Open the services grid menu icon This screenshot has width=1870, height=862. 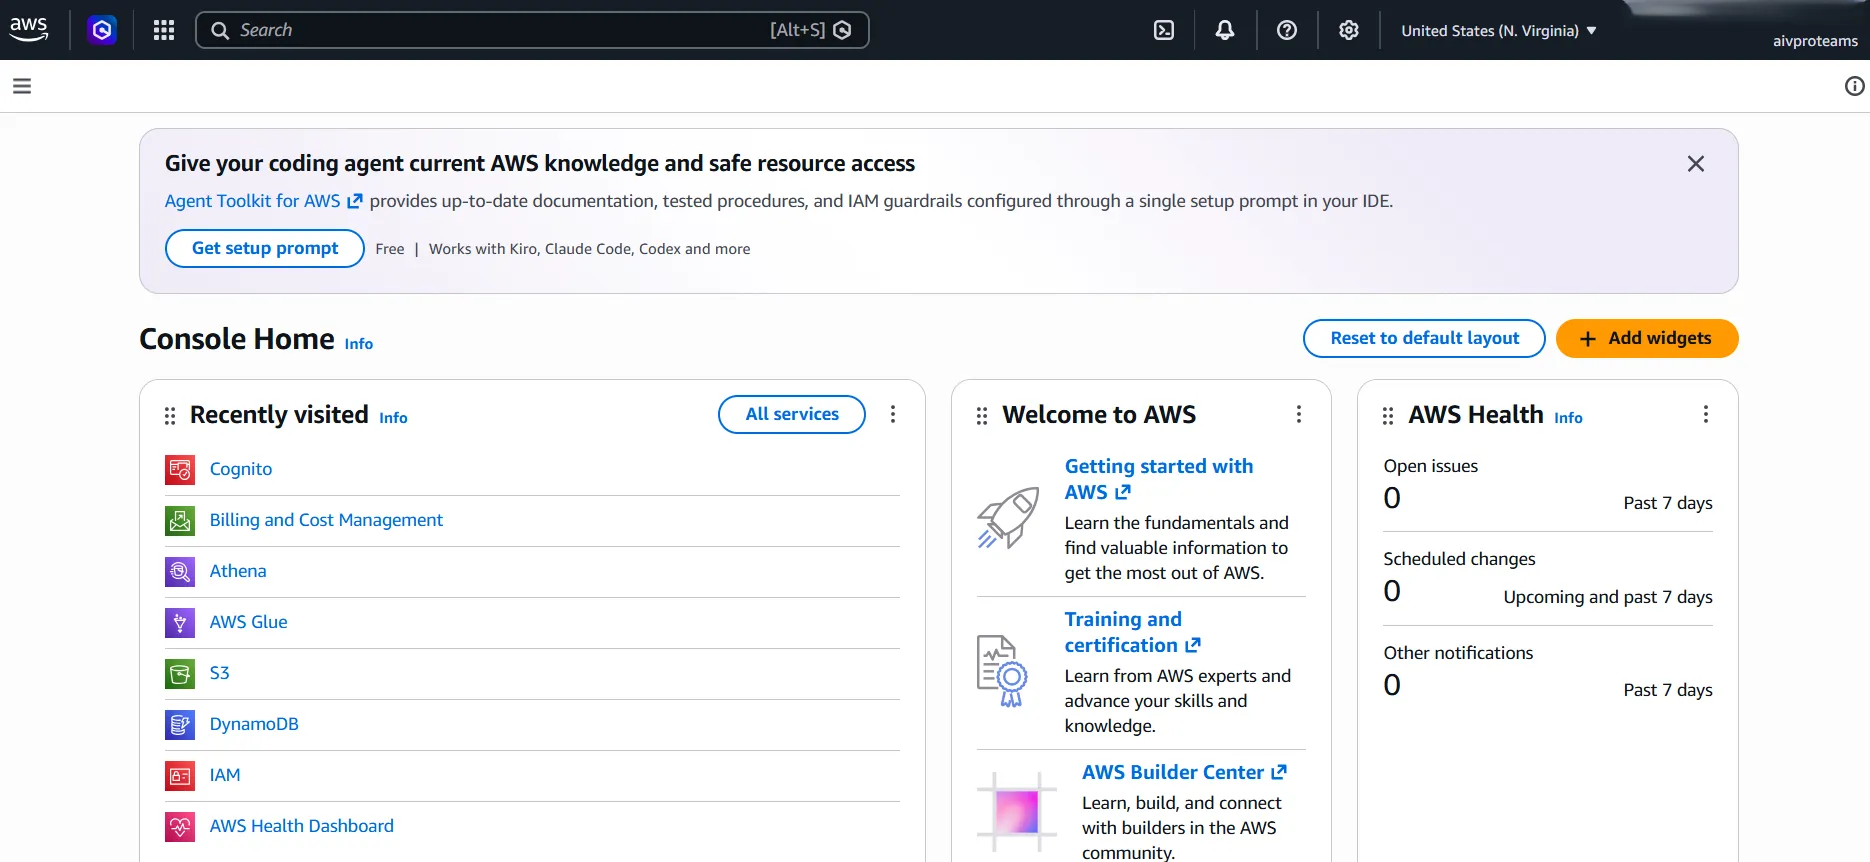pyautogui.click(x=164, y=30)
